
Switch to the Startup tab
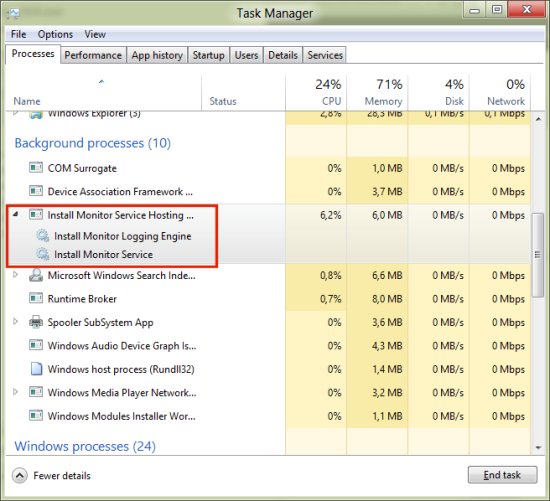(208, 55)
